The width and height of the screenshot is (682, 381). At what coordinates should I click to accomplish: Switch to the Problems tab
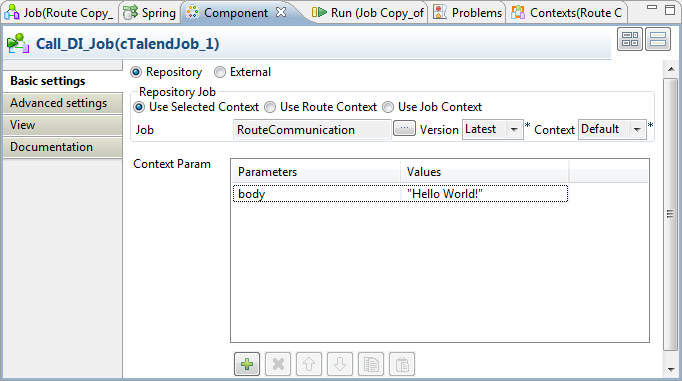pyautogui.click(x=468, y=13)
